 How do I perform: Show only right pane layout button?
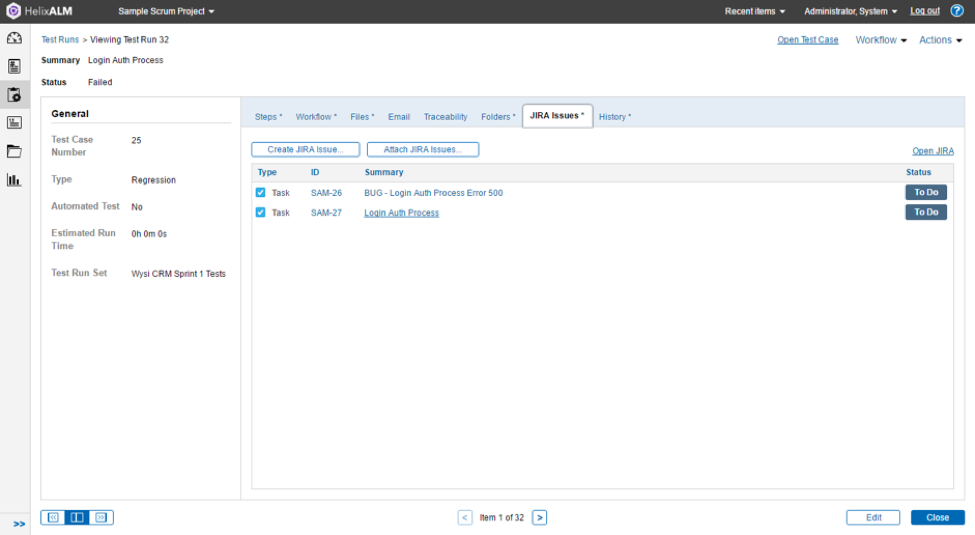(x=101, y=518)
